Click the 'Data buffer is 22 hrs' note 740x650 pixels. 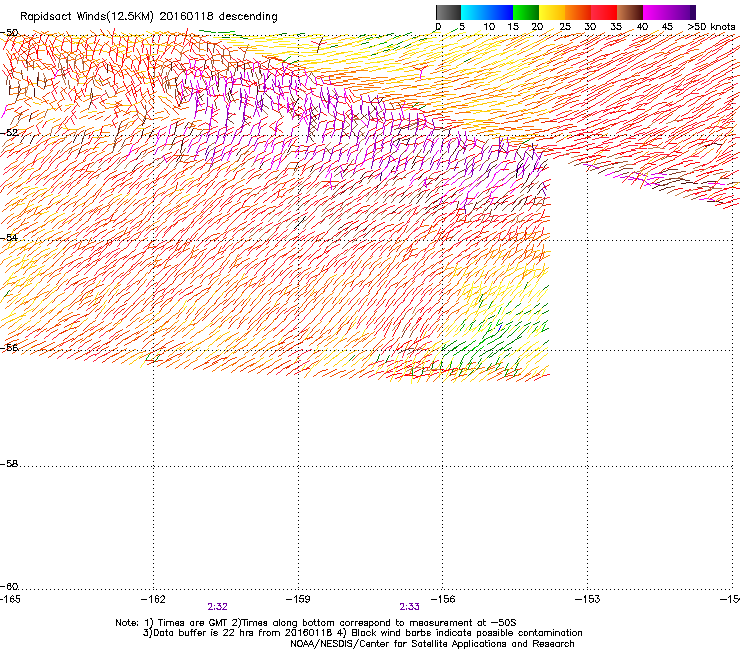point(362,633)
